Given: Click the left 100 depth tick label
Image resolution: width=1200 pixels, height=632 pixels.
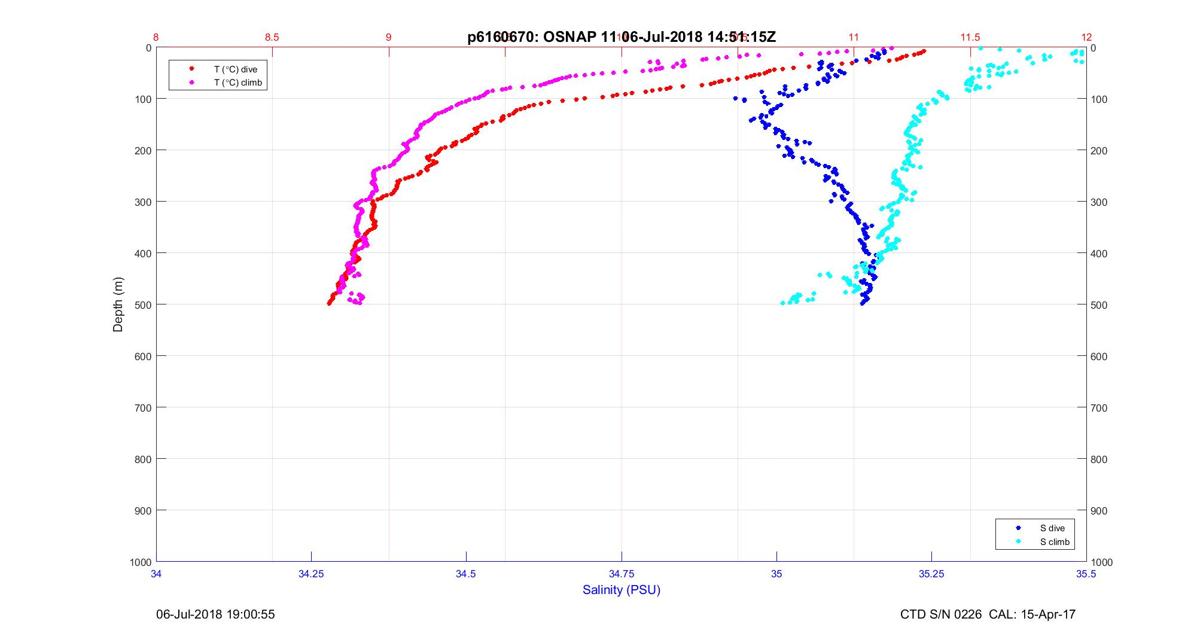Looking at the screenshot, I should point(143,99).
